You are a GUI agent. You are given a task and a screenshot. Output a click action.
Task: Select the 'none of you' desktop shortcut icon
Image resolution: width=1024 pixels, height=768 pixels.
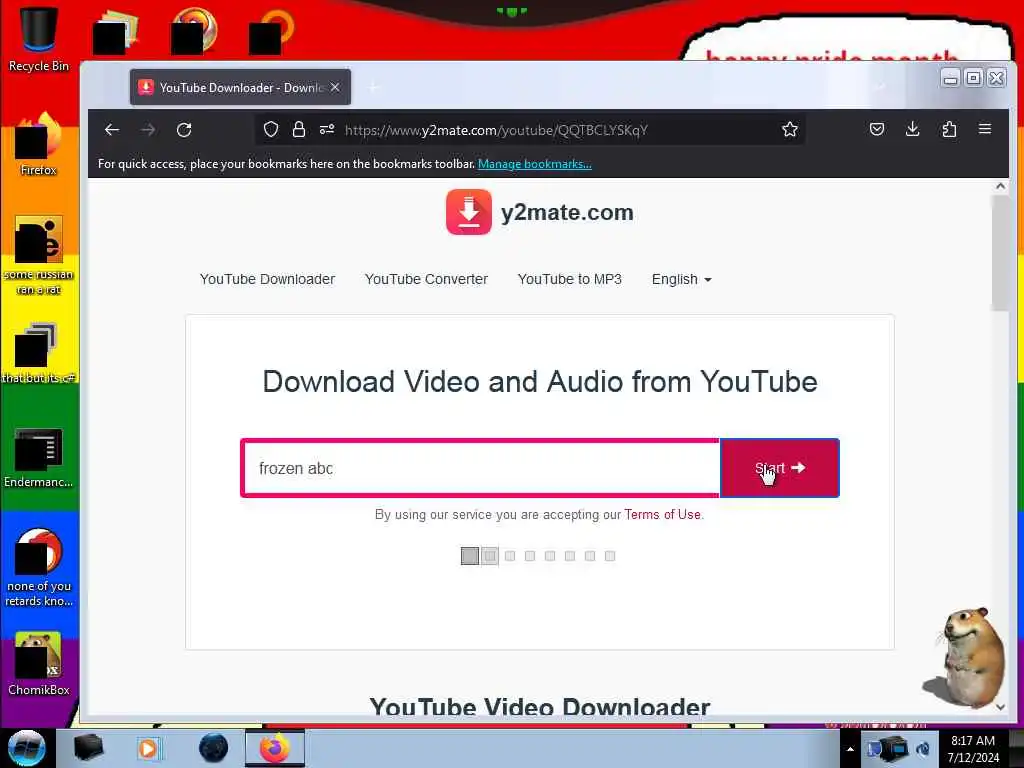(39, 567)
